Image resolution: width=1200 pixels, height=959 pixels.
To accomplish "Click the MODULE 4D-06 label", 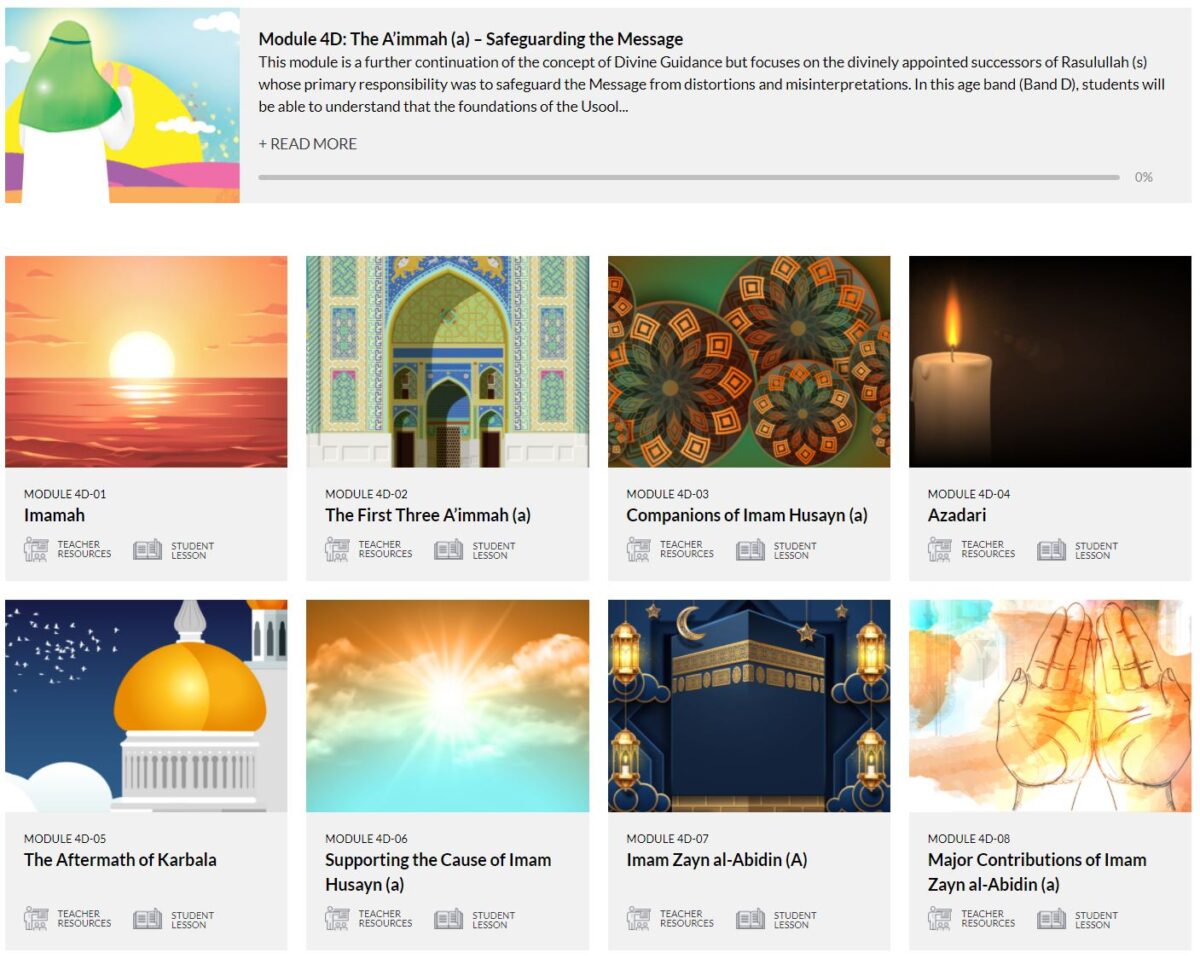I will pyautogui.click(x=366, y=838).
